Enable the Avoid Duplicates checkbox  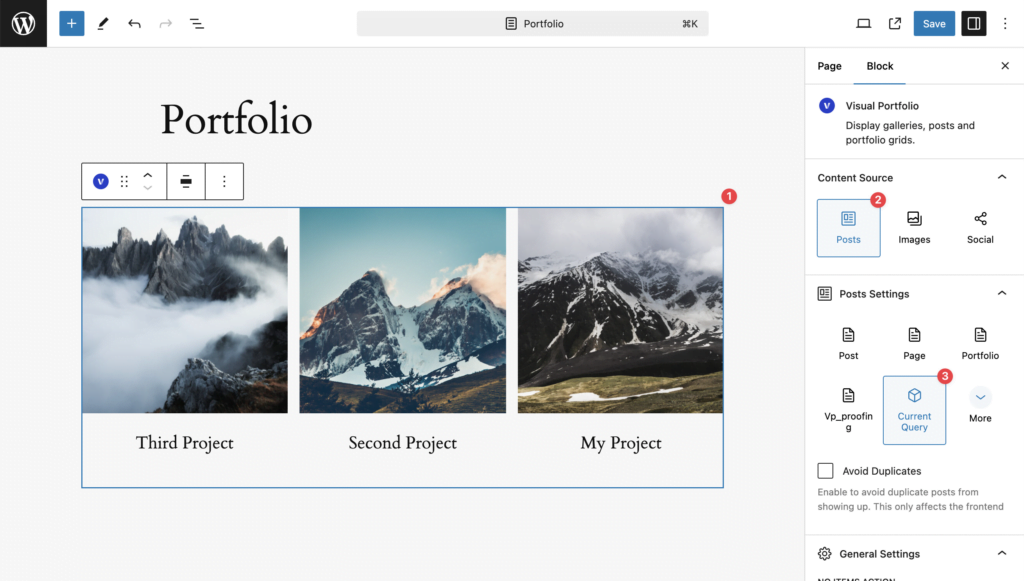825,471
